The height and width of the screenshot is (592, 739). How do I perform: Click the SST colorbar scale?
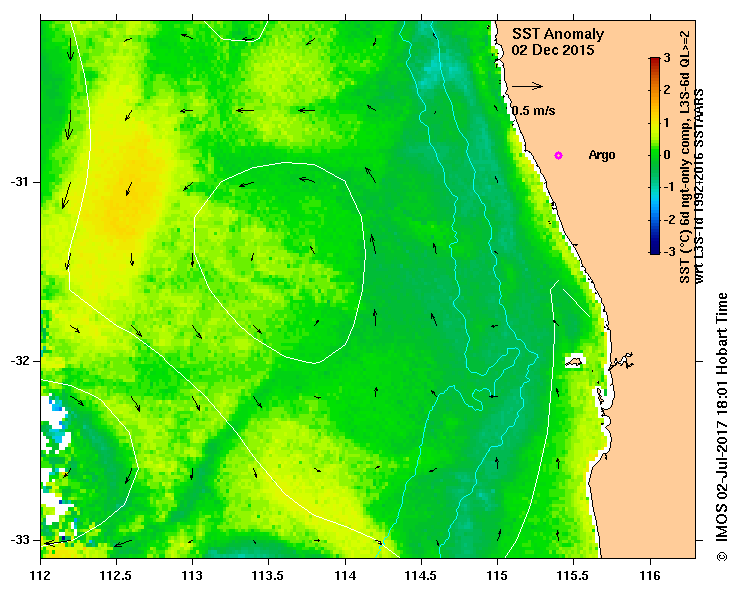[655, 156]
